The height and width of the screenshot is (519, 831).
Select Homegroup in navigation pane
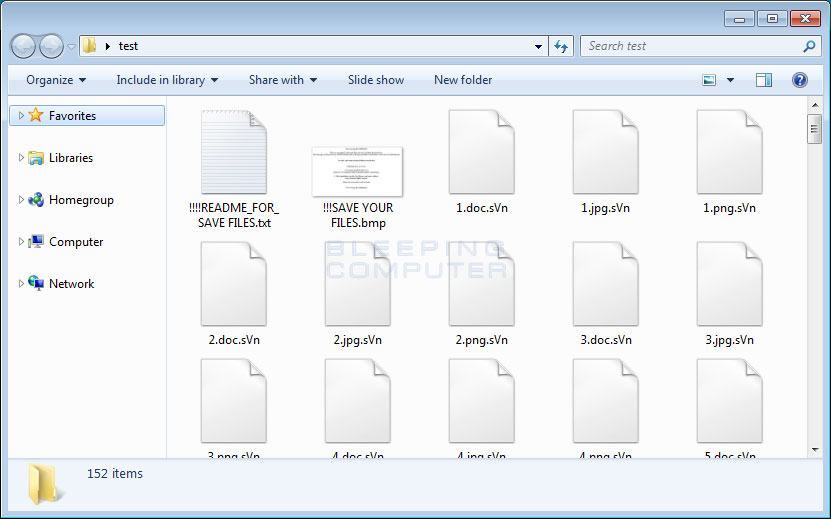(81, 200)
